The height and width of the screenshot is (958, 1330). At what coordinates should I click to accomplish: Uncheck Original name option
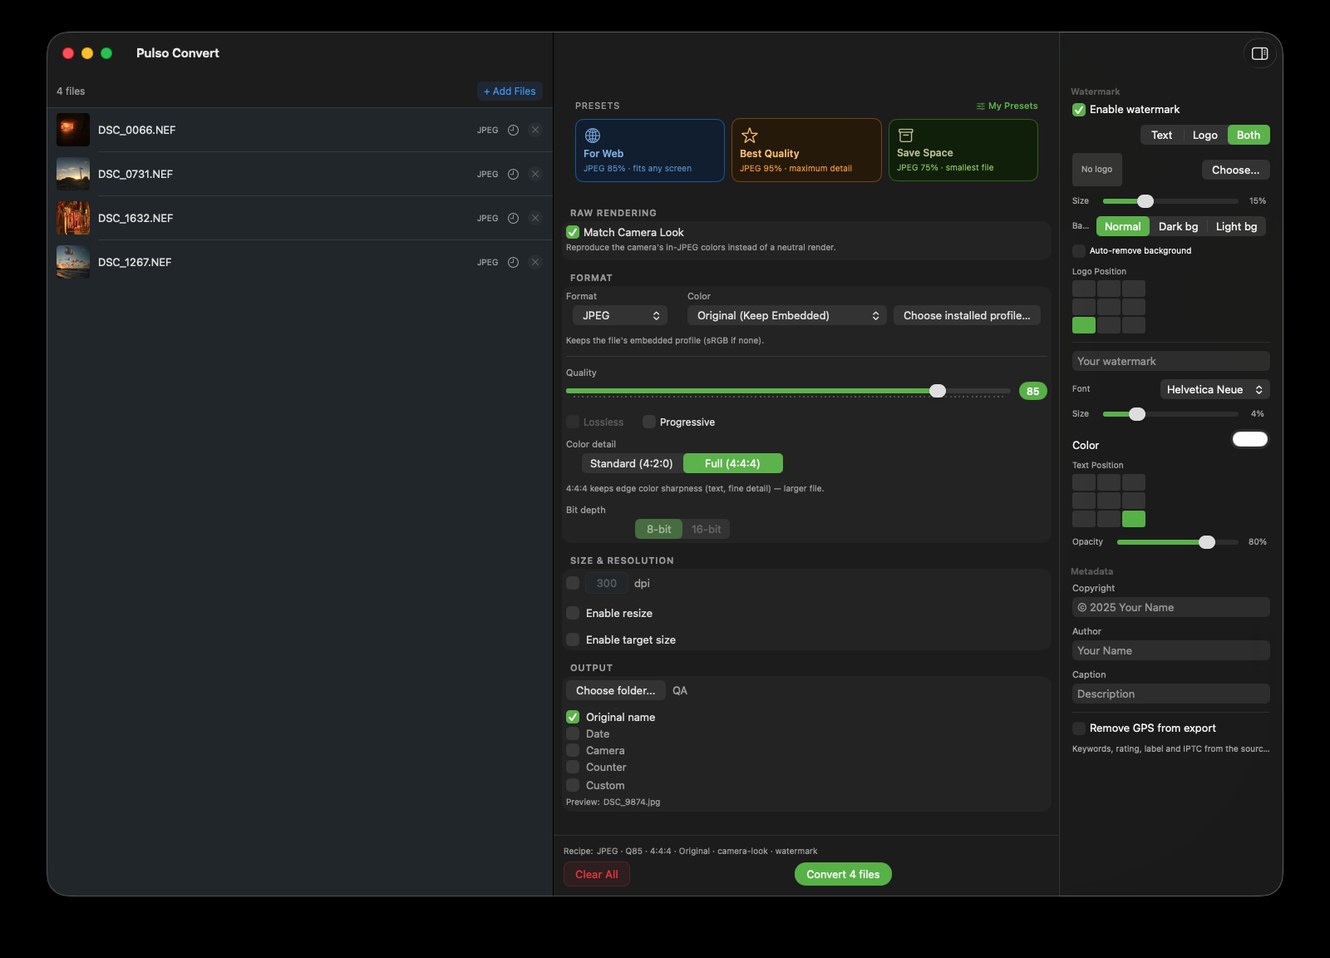pyautogui.click(x=573, y=717)
